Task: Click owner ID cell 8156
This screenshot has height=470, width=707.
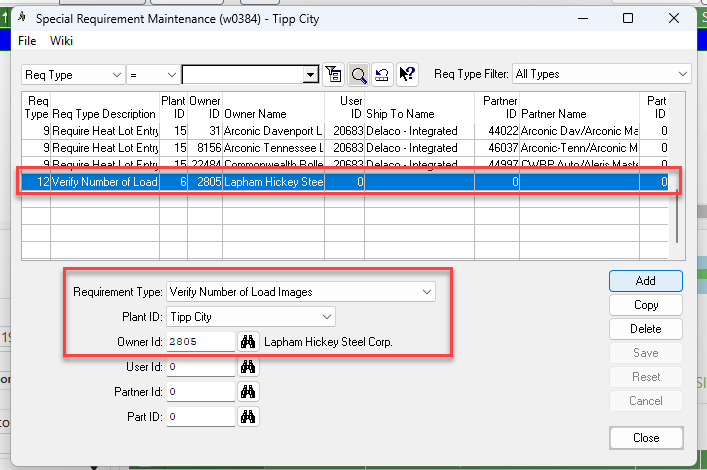Action: coord(205,148)
